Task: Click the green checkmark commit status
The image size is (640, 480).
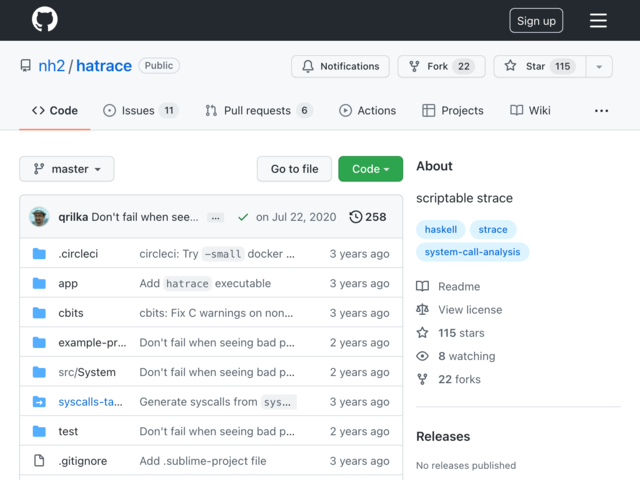Action: tap(243, 217)
